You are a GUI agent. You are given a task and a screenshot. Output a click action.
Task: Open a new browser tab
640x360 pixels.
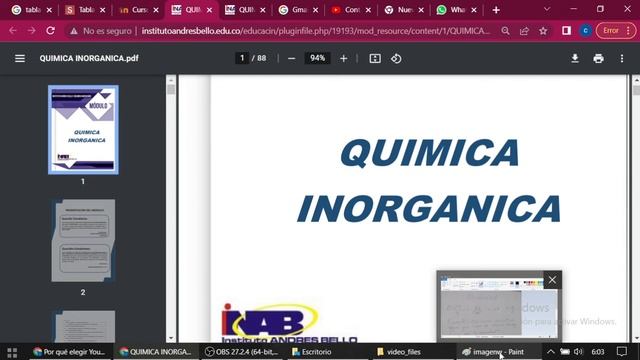496,10
